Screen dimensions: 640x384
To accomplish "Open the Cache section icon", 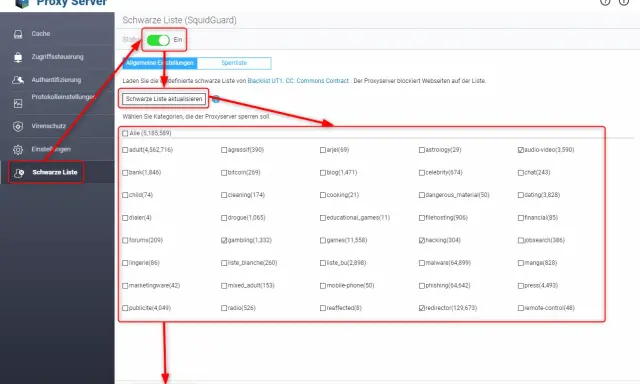I will click(x=18, y=34).
